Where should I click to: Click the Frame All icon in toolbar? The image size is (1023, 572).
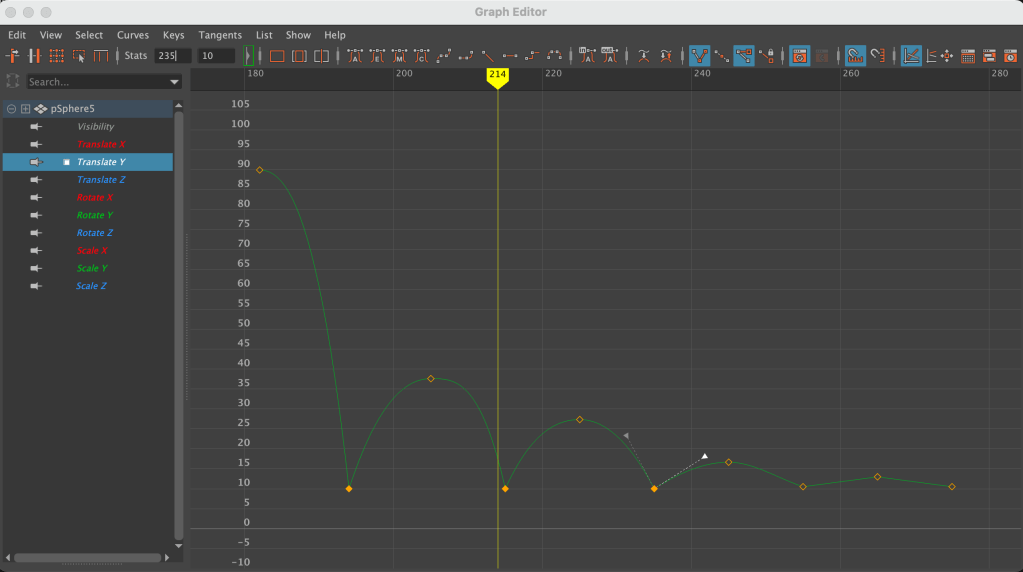coord(277,56)
